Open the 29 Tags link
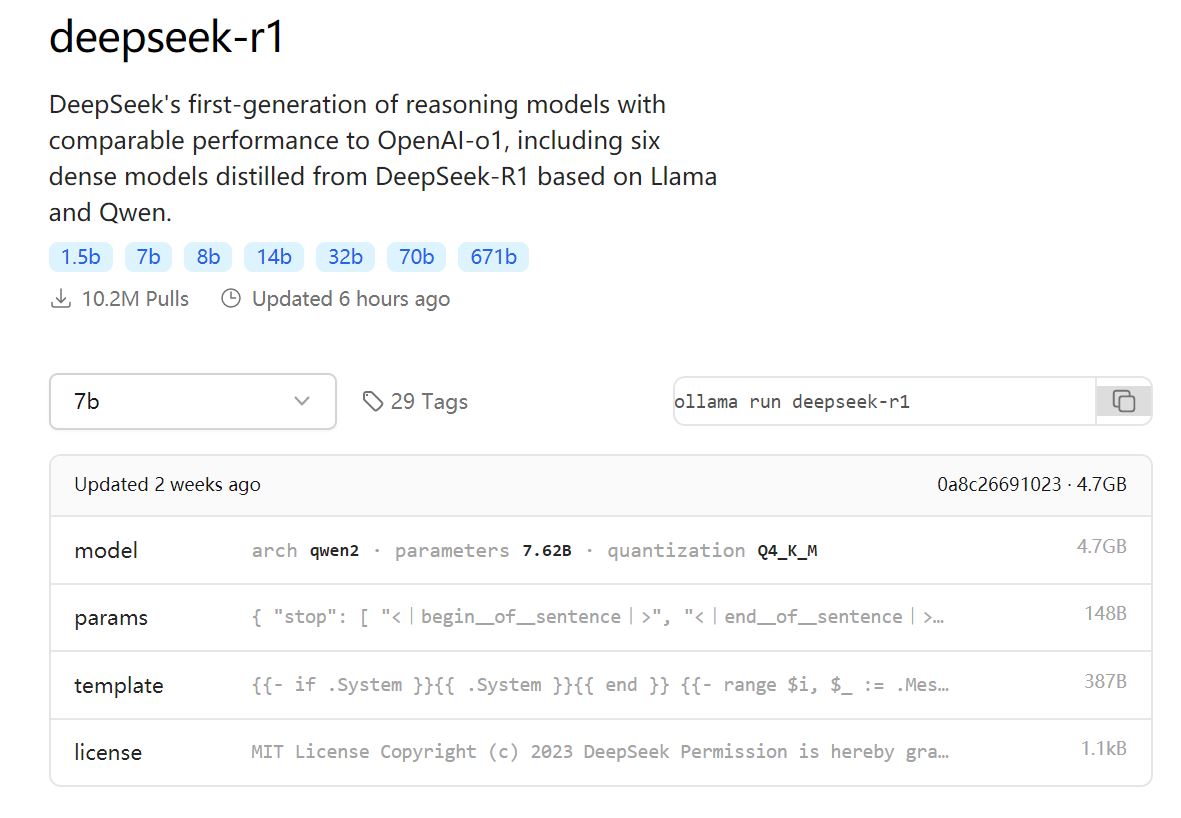The width and height of the screenshot is (1181, 818). (429, 401)
